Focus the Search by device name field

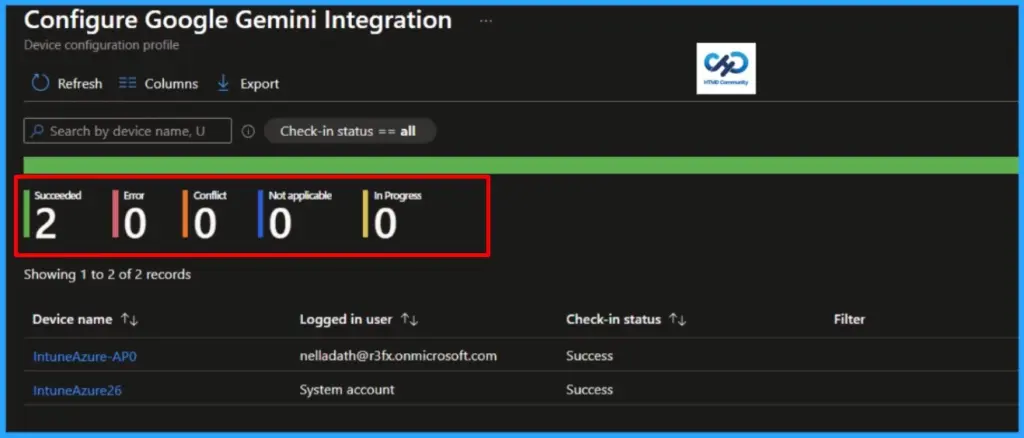pyautogui.click(x=127, y=131)
